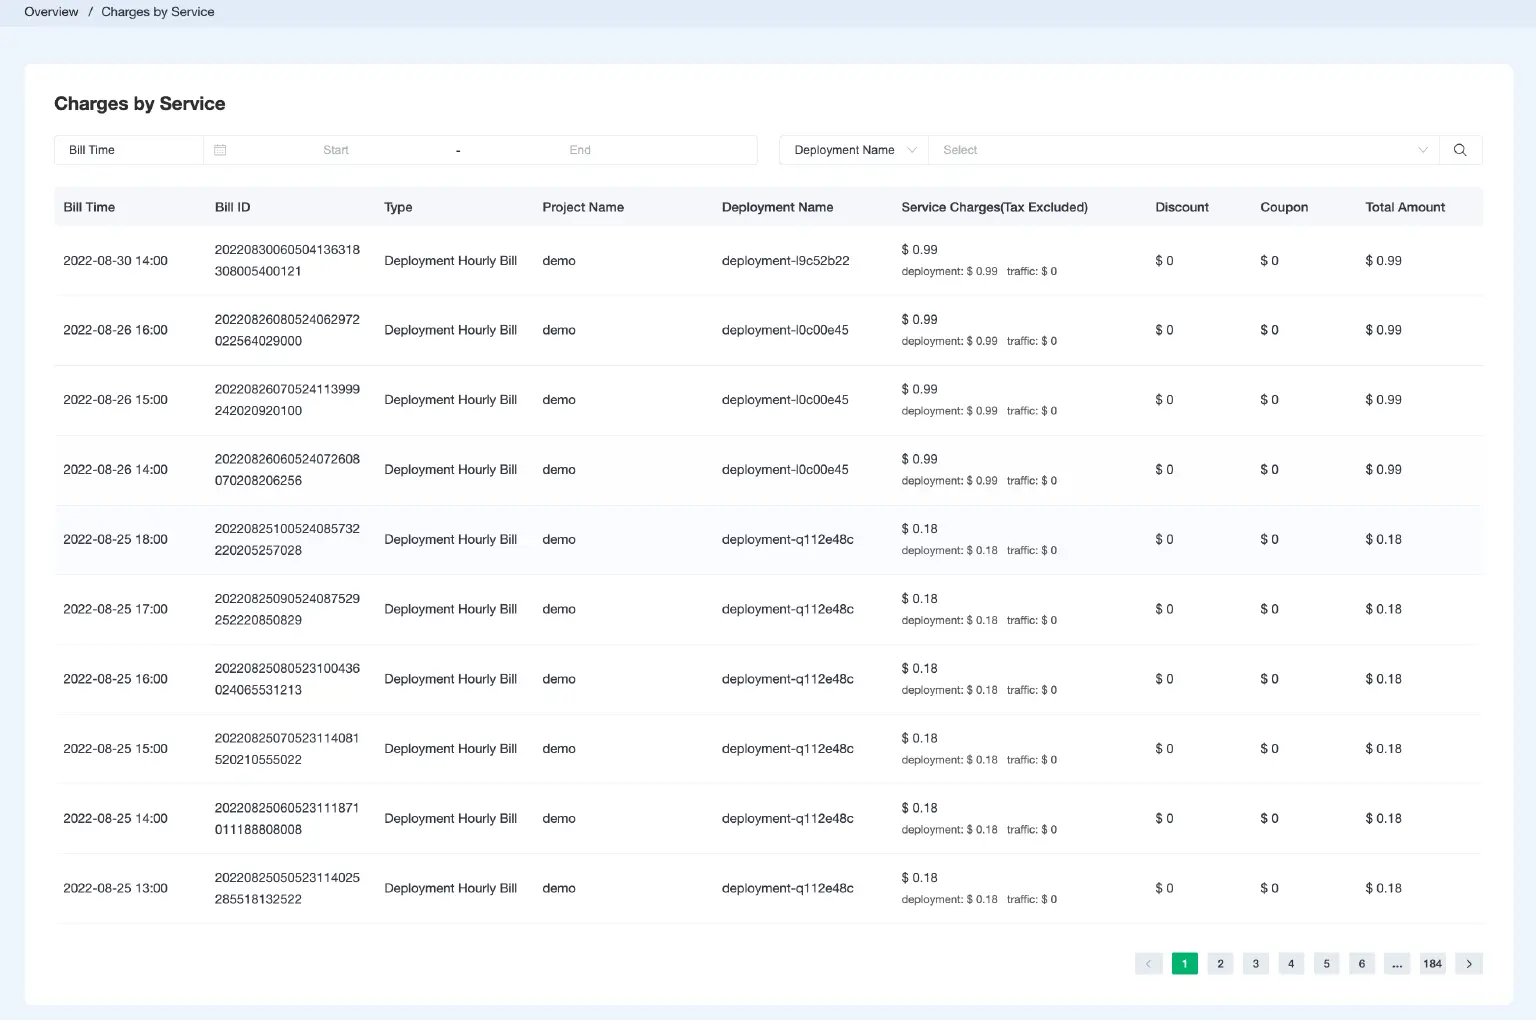Click the search magnifier icon
1536x1020 pixels.
coord(1460,150)
